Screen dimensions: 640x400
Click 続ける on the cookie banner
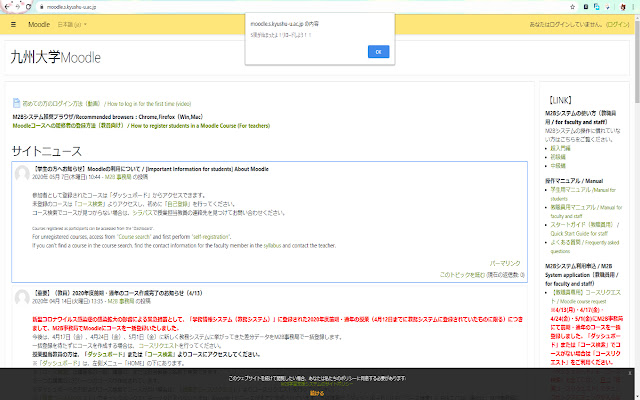[316, 394]
